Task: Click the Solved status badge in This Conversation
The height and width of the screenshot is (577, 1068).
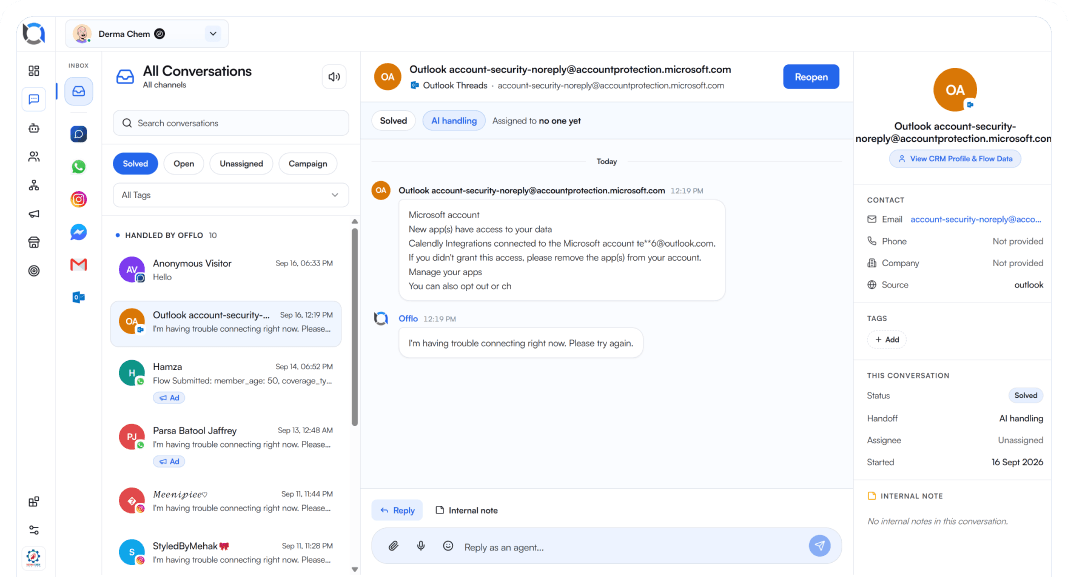Action: tap(1026, 396)
